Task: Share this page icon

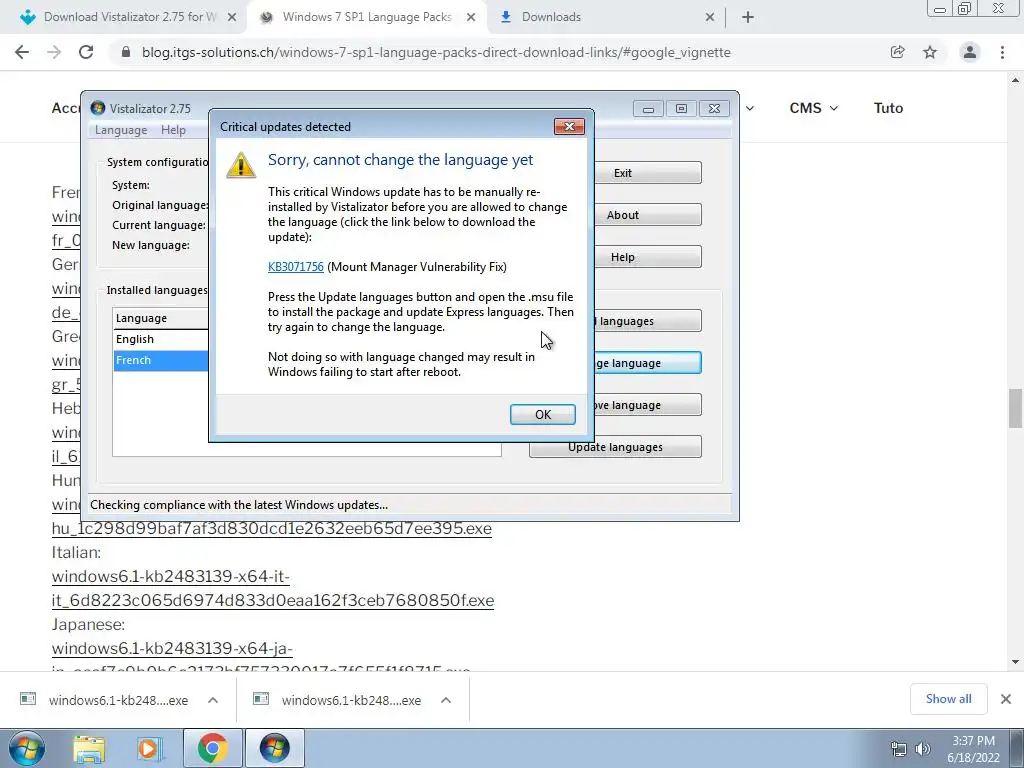Action: 897,52
